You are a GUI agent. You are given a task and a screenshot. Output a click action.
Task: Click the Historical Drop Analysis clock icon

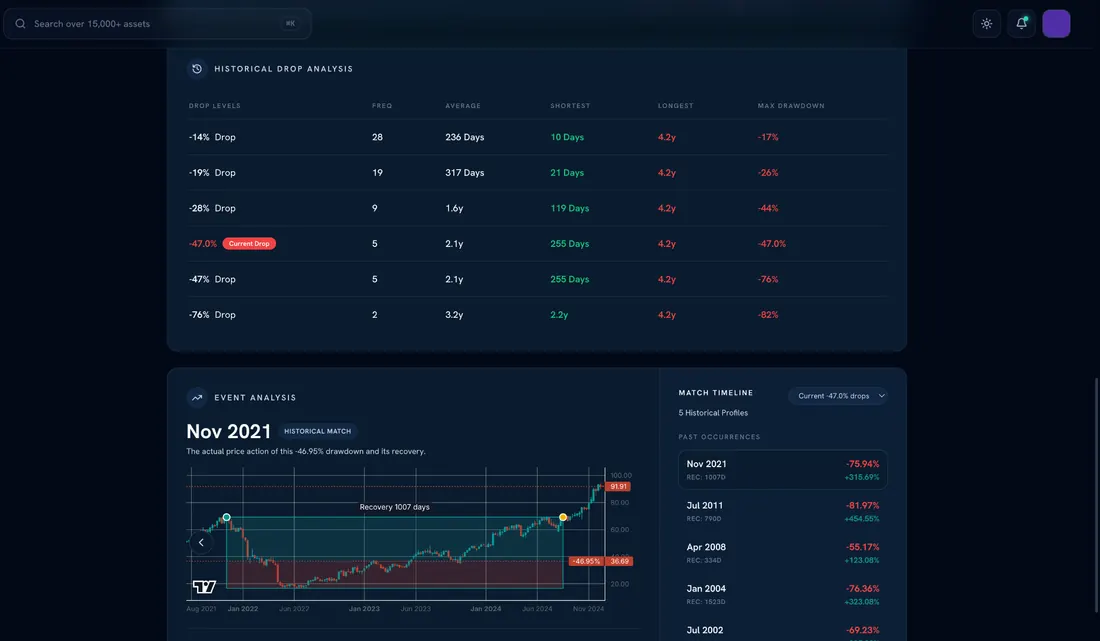tap(197, 69)
